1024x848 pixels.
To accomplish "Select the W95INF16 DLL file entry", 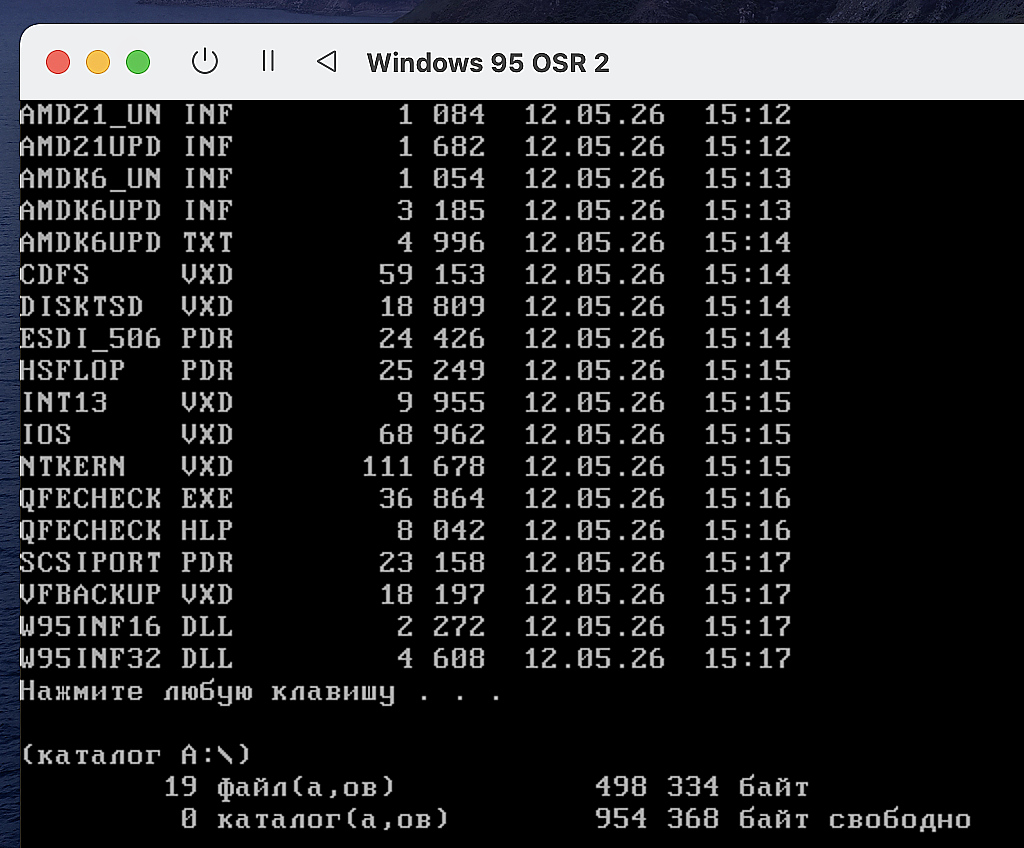I will tap(406, 627).
